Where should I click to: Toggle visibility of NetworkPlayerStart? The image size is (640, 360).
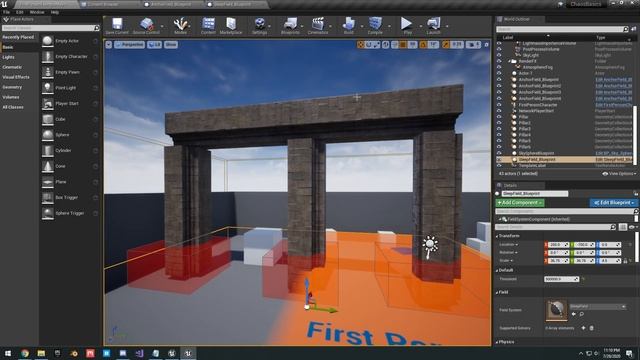coord(499,111)
